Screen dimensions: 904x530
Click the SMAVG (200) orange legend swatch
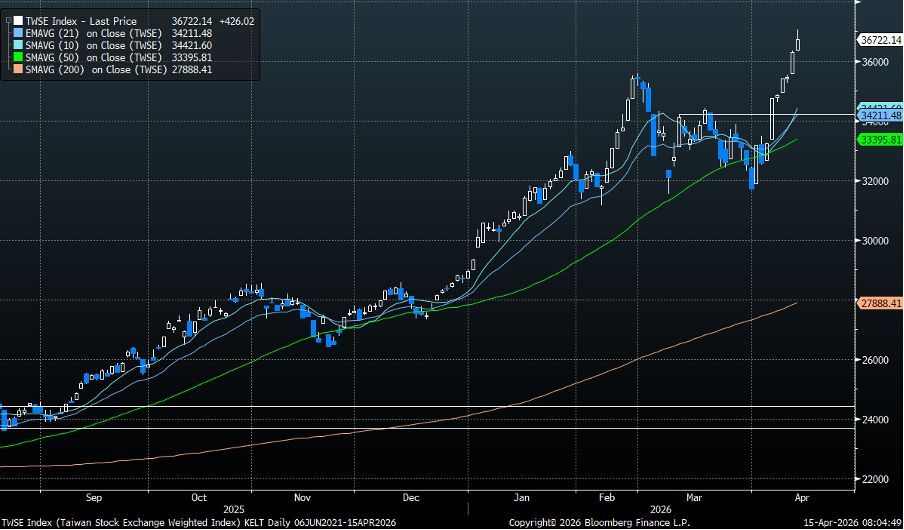(17, 70)
